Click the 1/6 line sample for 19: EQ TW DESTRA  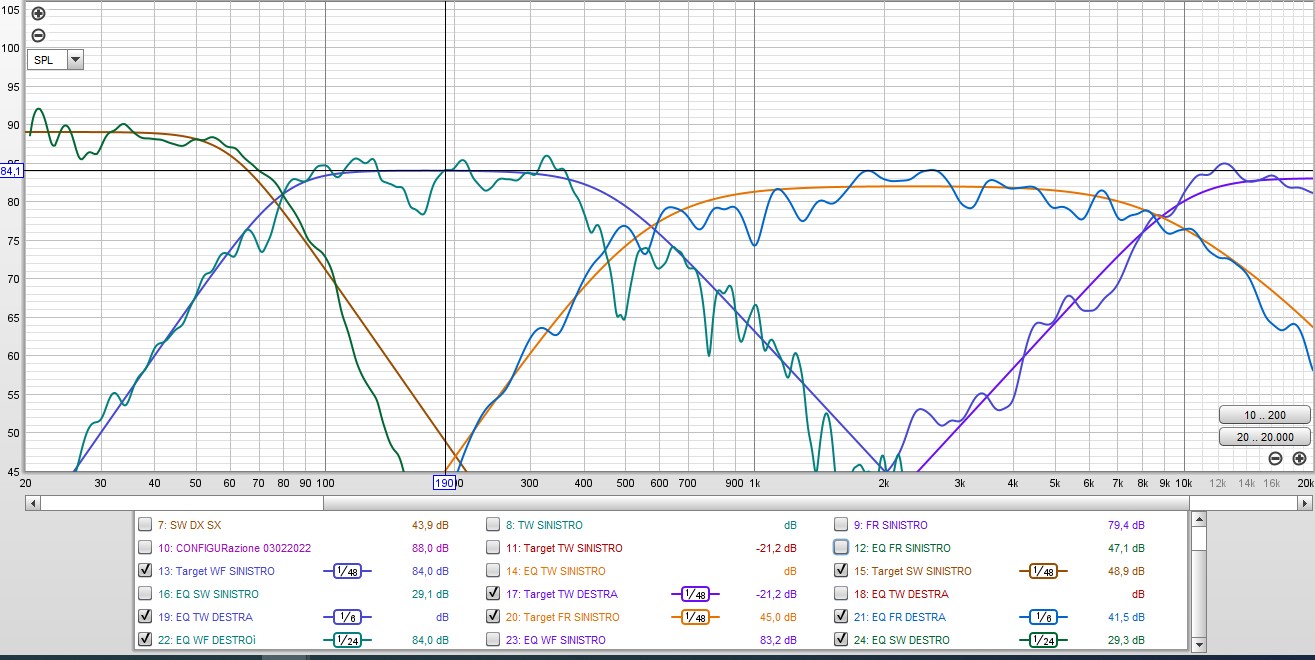point(347,617)
